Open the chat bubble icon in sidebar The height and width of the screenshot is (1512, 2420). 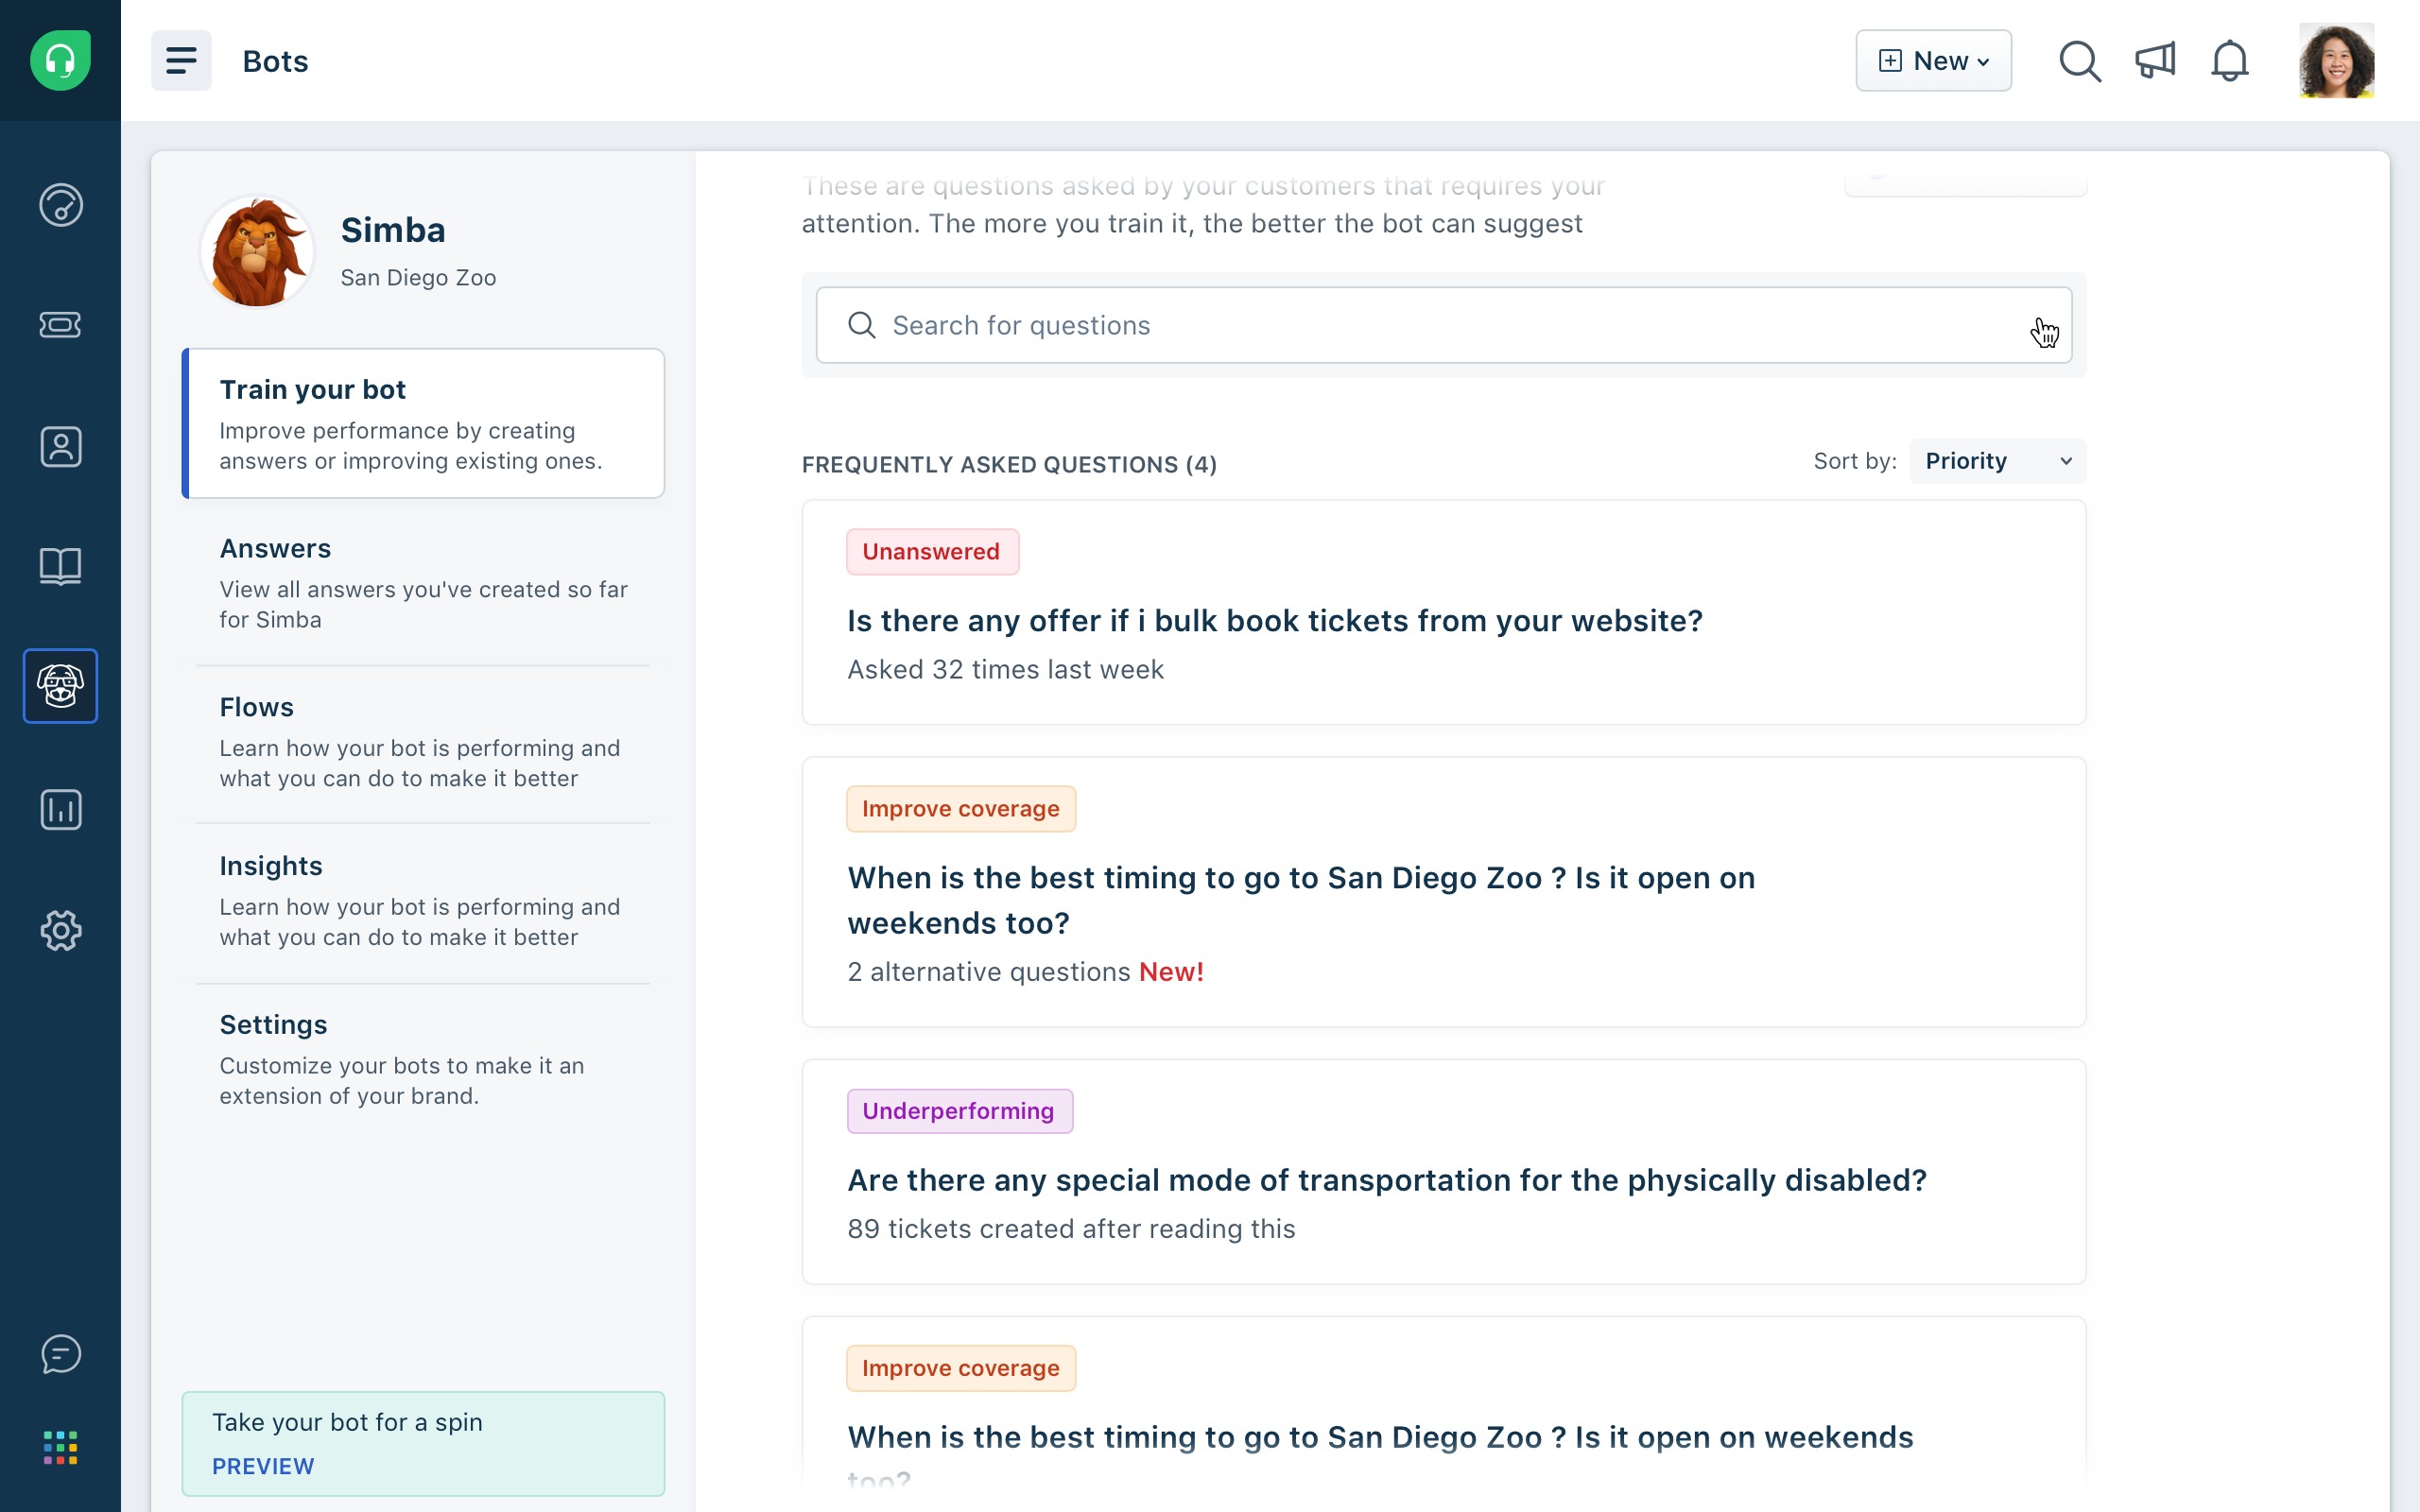click(x=60, y=1354)
